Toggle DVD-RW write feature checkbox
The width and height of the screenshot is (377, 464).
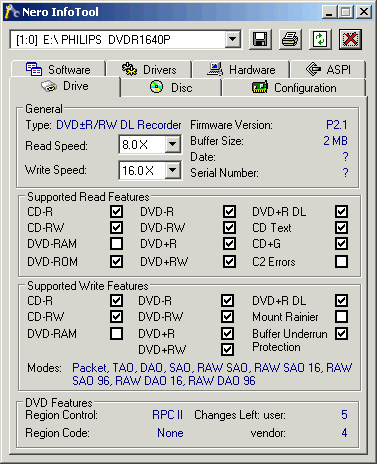pos(227,316)
